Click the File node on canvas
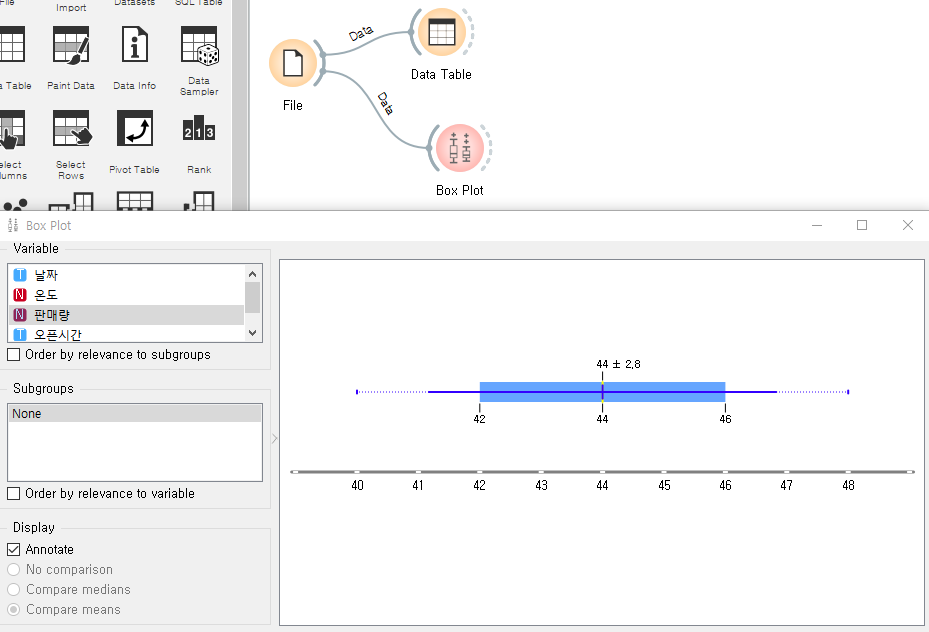 coord(293,63)
